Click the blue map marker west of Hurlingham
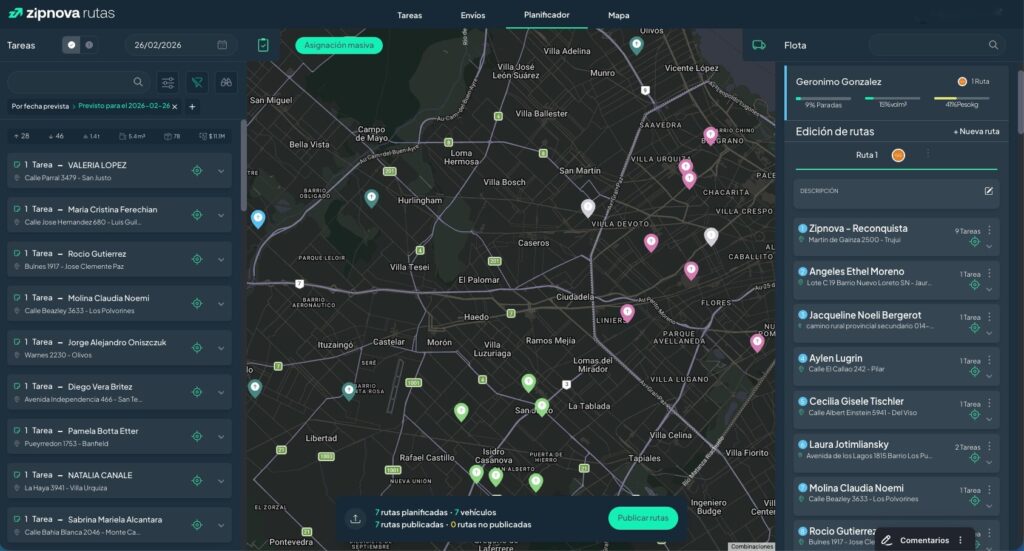Viewport: 1024px width, 551px height. pyautogui.click(x=258, y=219)
